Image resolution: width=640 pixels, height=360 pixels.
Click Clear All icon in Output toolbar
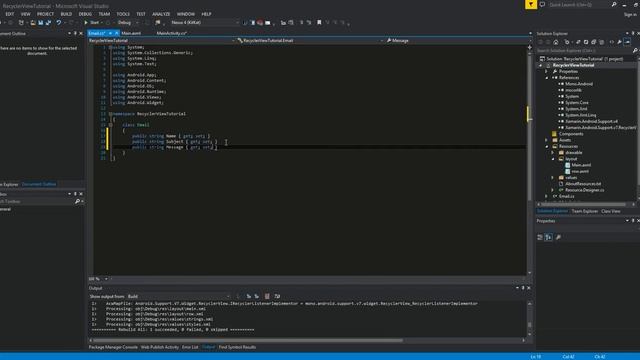[x=267, y=296]
